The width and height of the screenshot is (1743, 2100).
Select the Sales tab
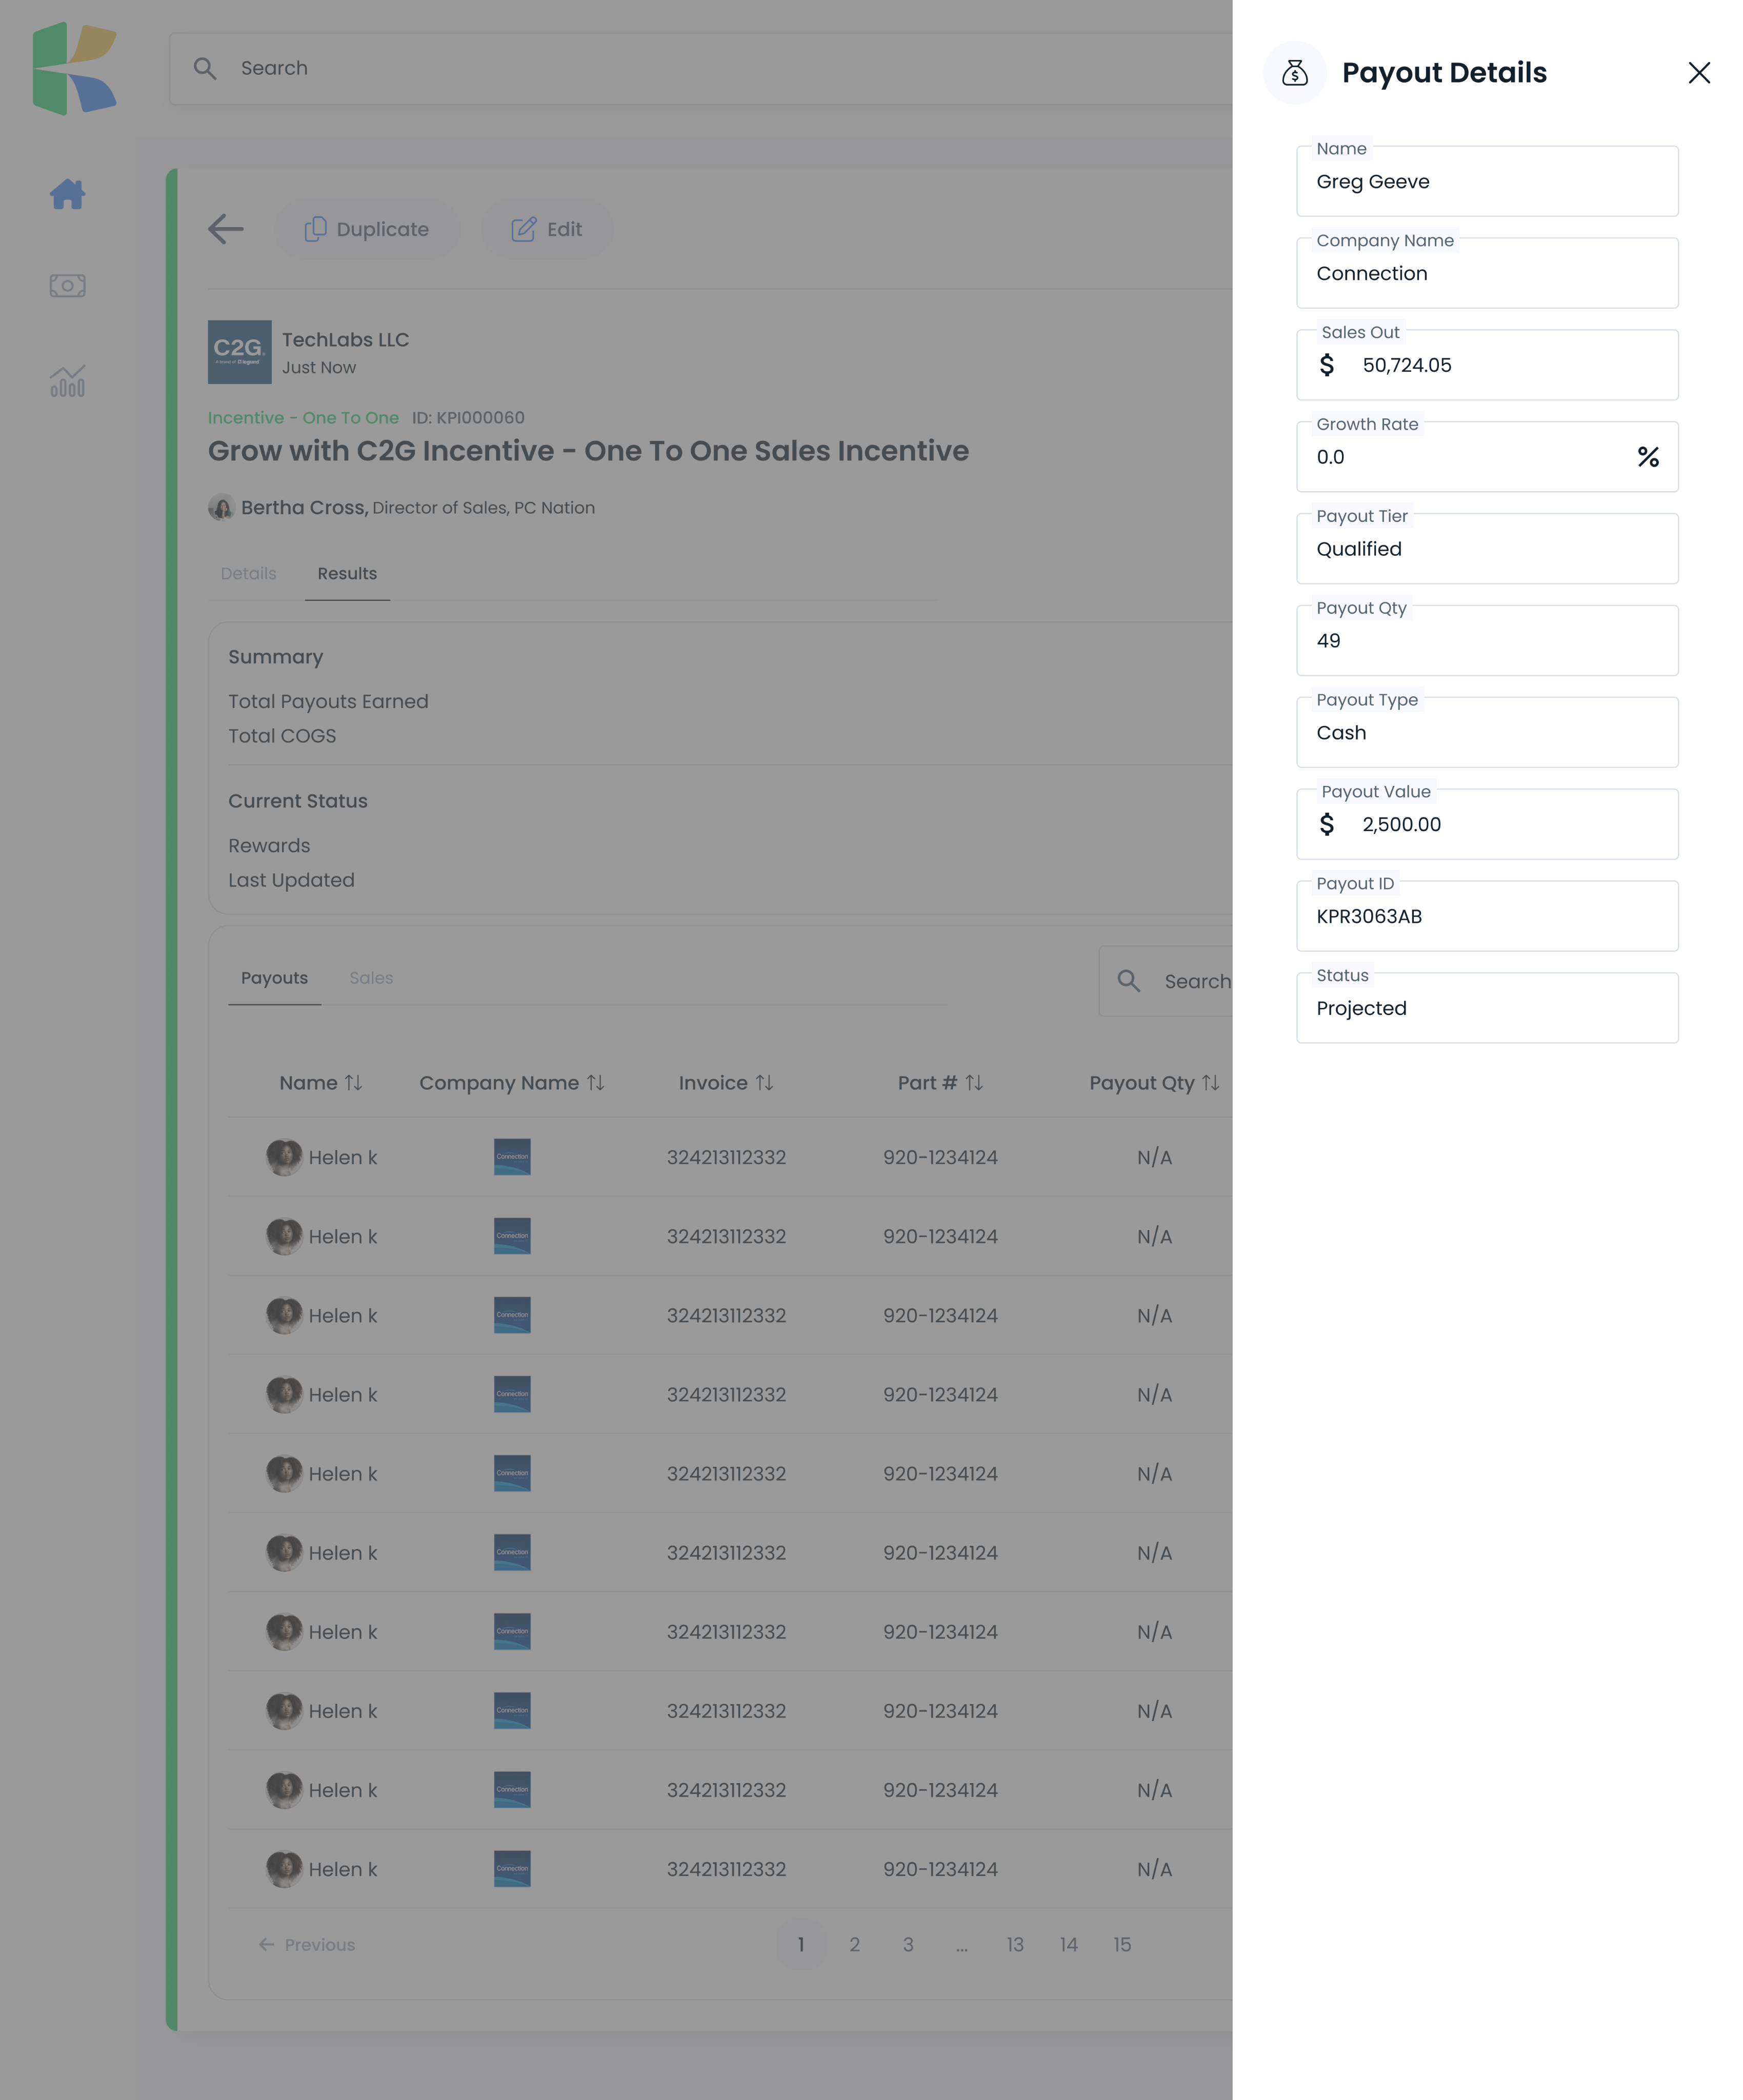(371, 978)
